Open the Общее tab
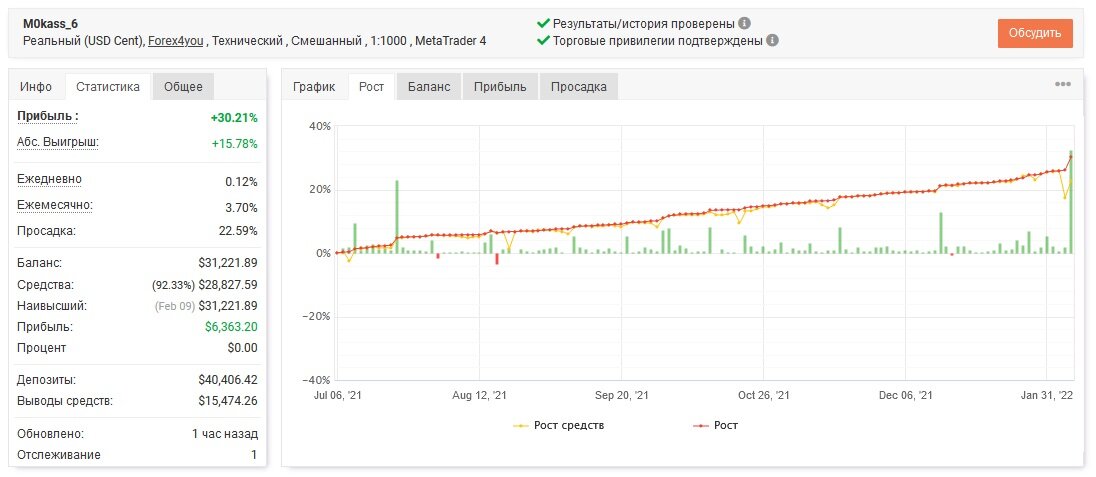Viewport: 1096px width, 477px height. [183, 87]
